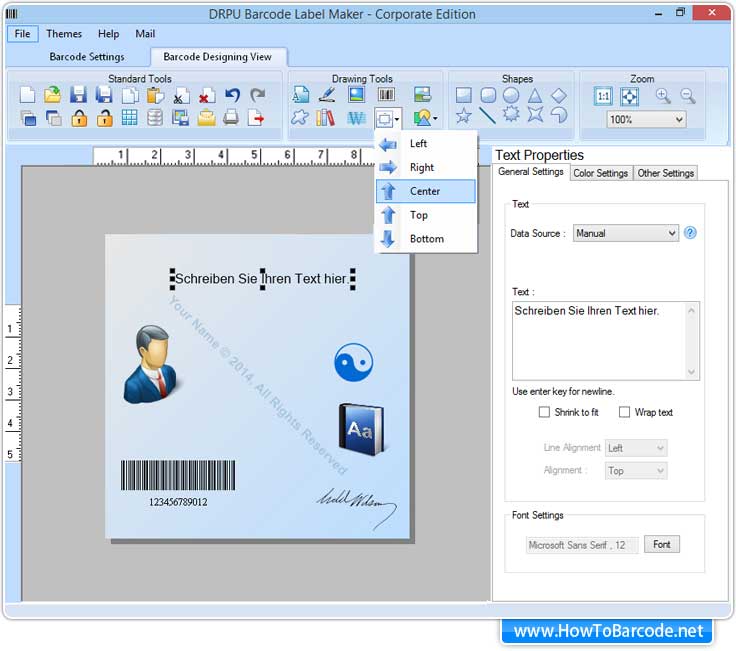This screenshot has height=651, width=736.
Task: Switch to the Other Settings tab
Action: pyautogui.click(x=665, y=173)
